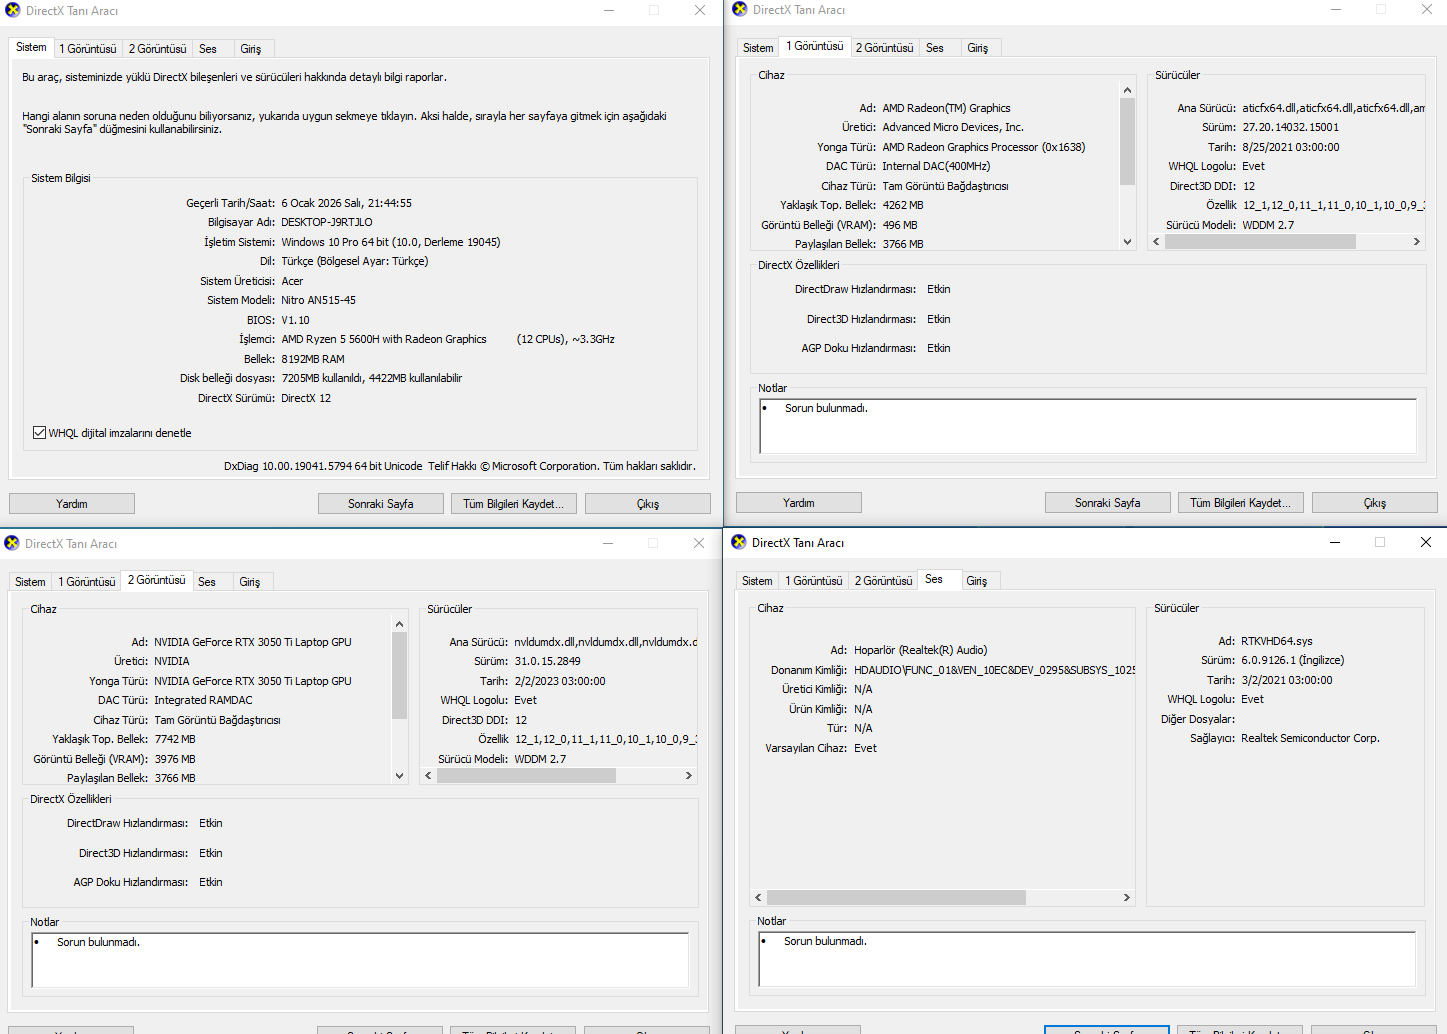1447x1034 pixels.
Task: Click down arrow of AMD Radeon Cihaz list scrollbar
Action: [1127, 241]
